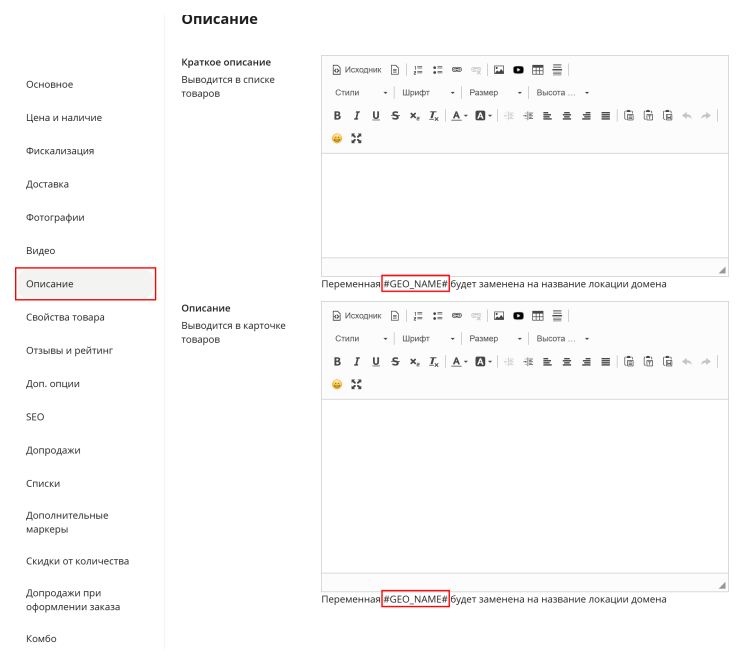Open Шрифт dropdown in full description editor

[428, 339]
